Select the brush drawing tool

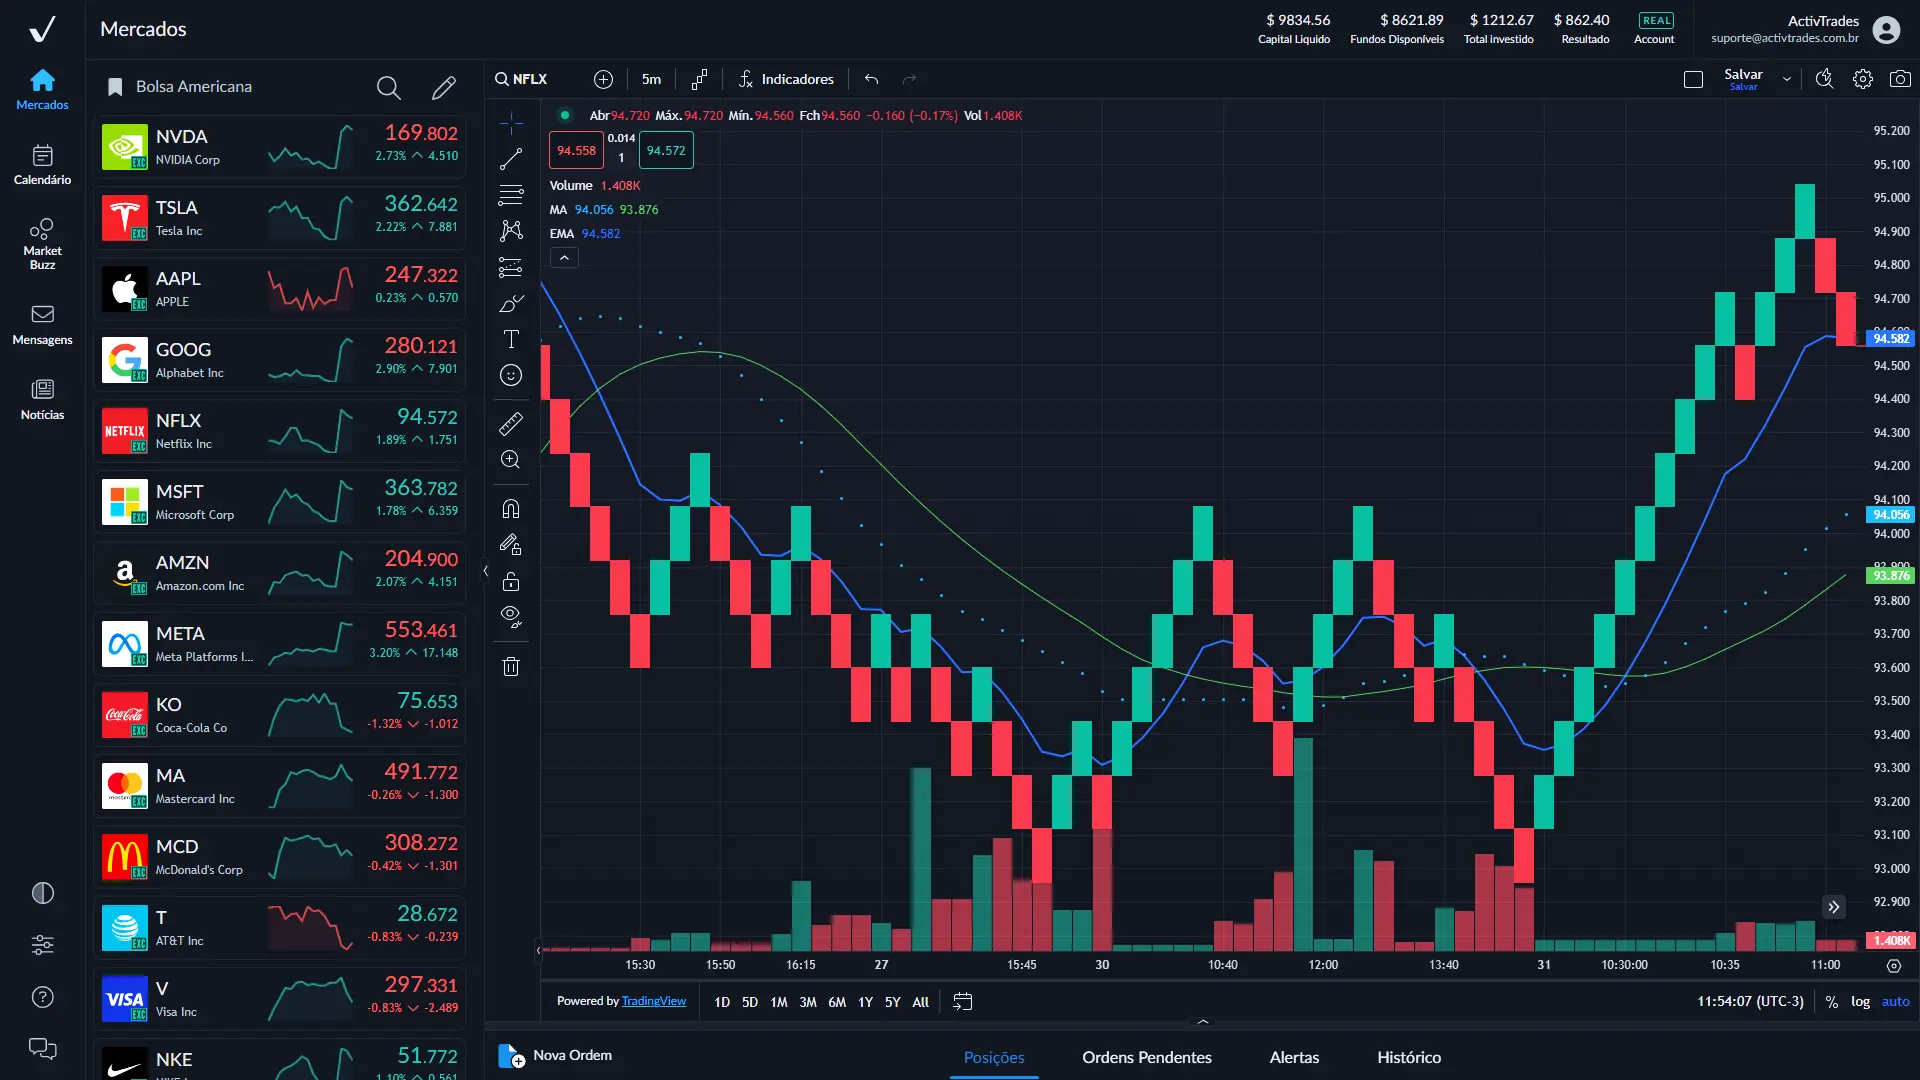(511, 303)
